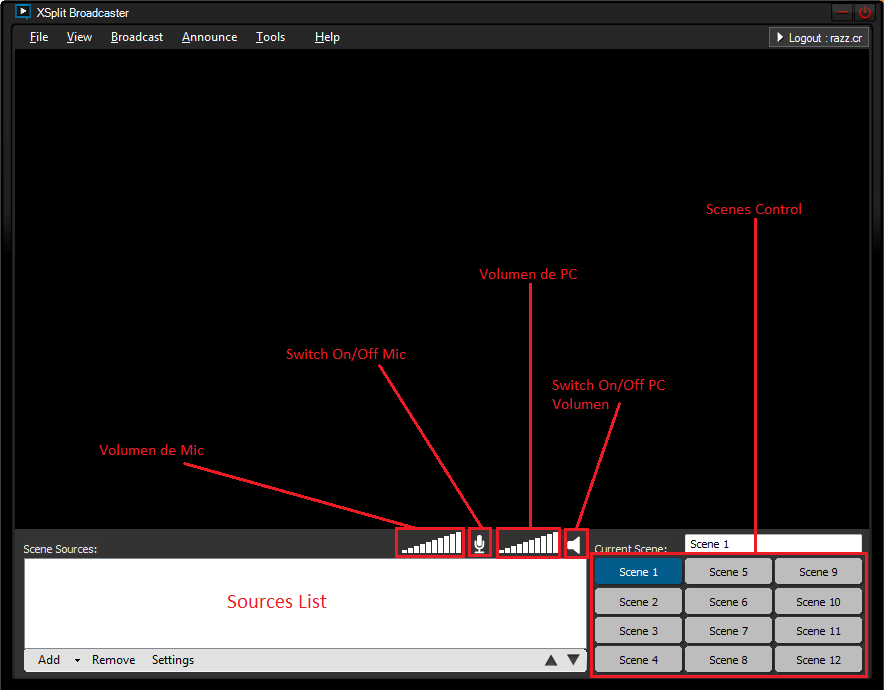Open the Announce menu
Viewport: 884px width, 690px height.
(x=210, y=37)
